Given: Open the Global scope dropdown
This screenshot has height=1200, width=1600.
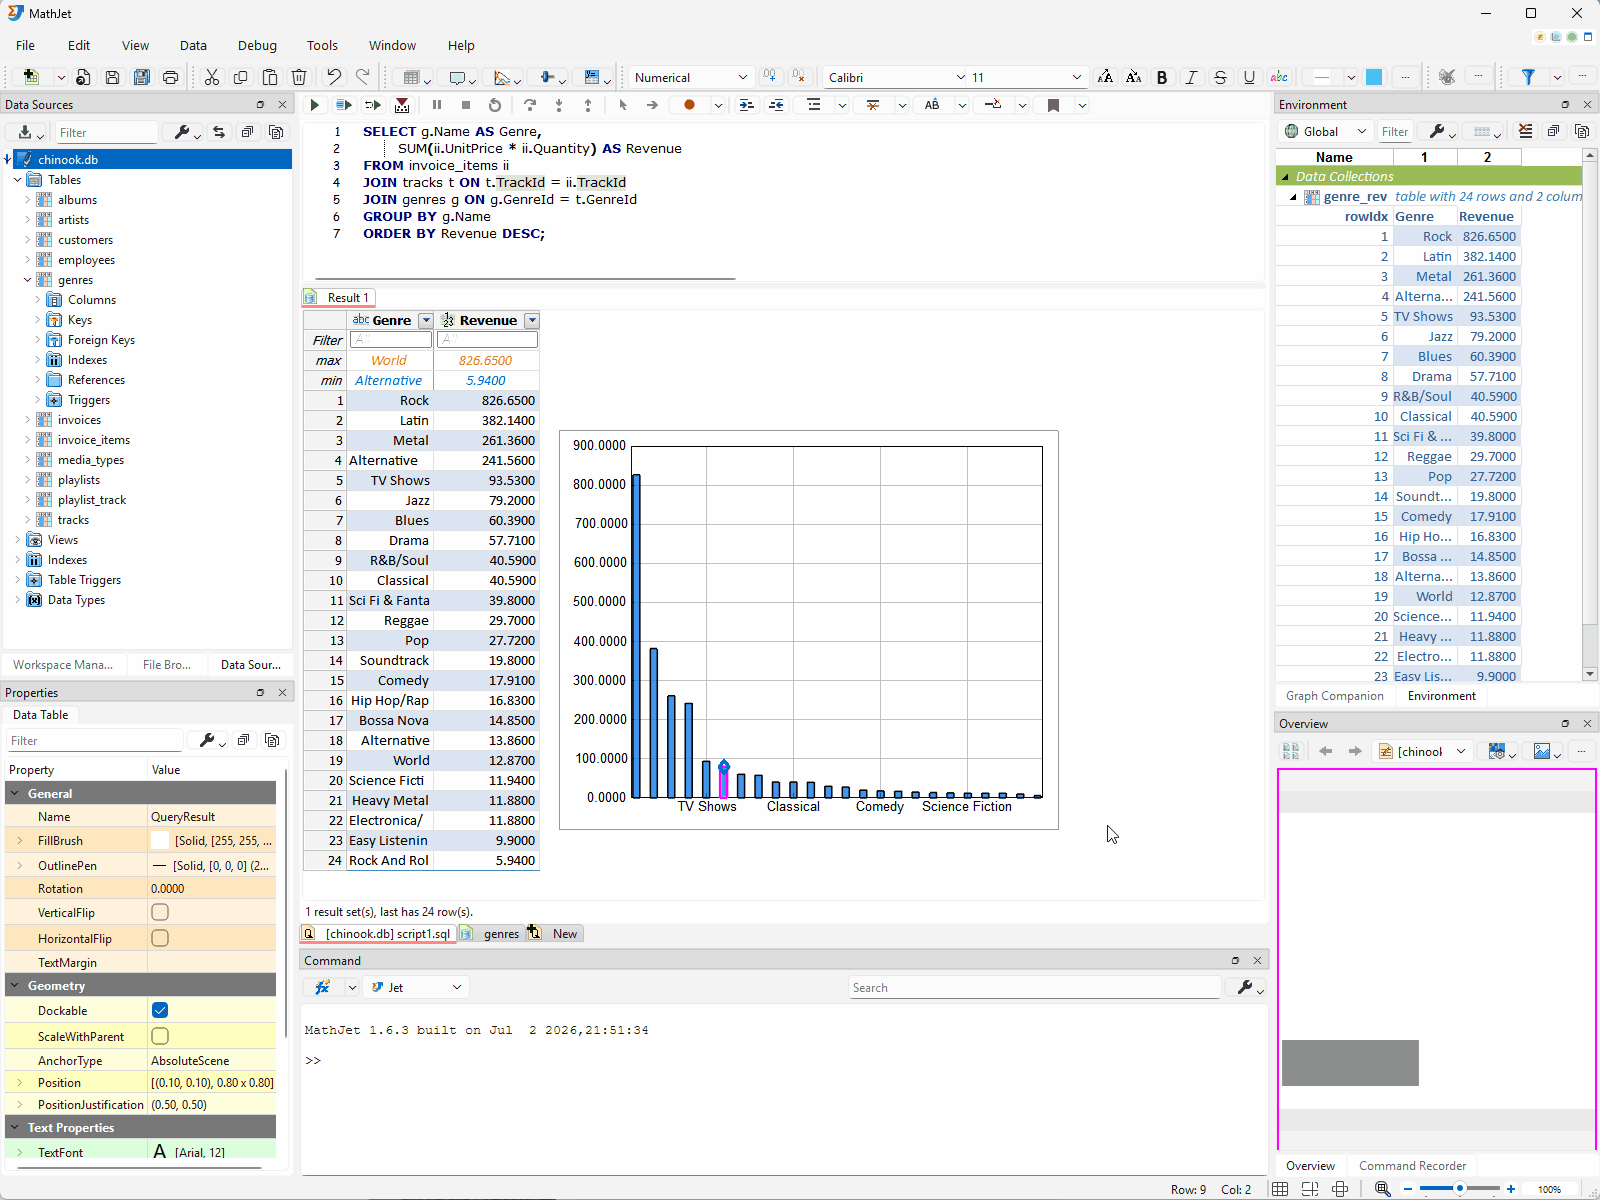Looking at the screenshot, I should [1325, 131].
